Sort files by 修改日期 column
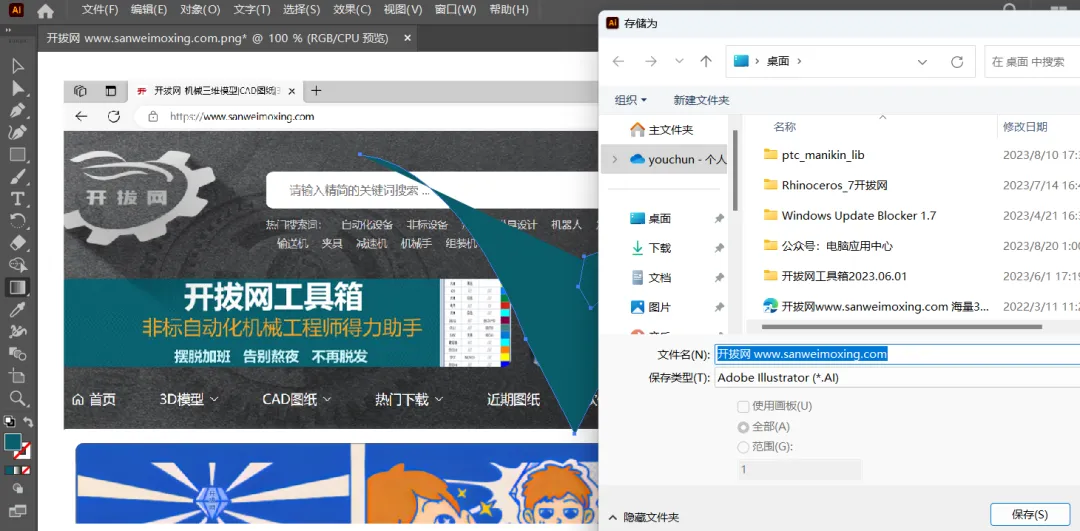Viewport: 1080px width, 531px height. (x=1025, y=127)
